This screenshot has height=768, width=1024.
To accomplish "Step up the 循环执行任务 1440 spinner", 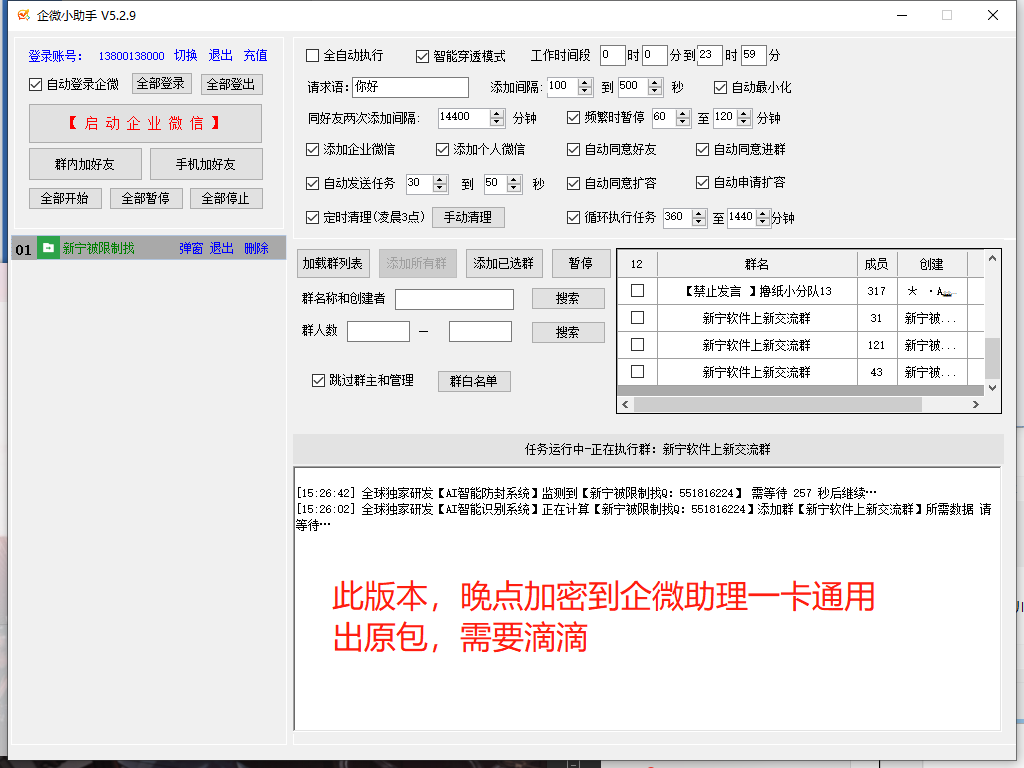I will (x=763, y=213).
